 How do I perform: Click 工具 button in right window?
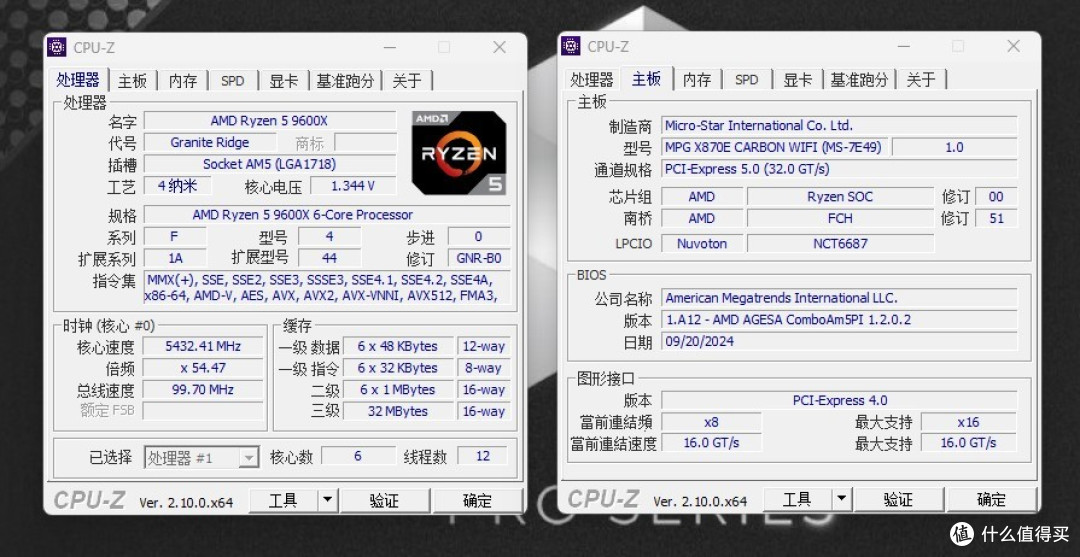pyautogui.click(x=797, y=499)
